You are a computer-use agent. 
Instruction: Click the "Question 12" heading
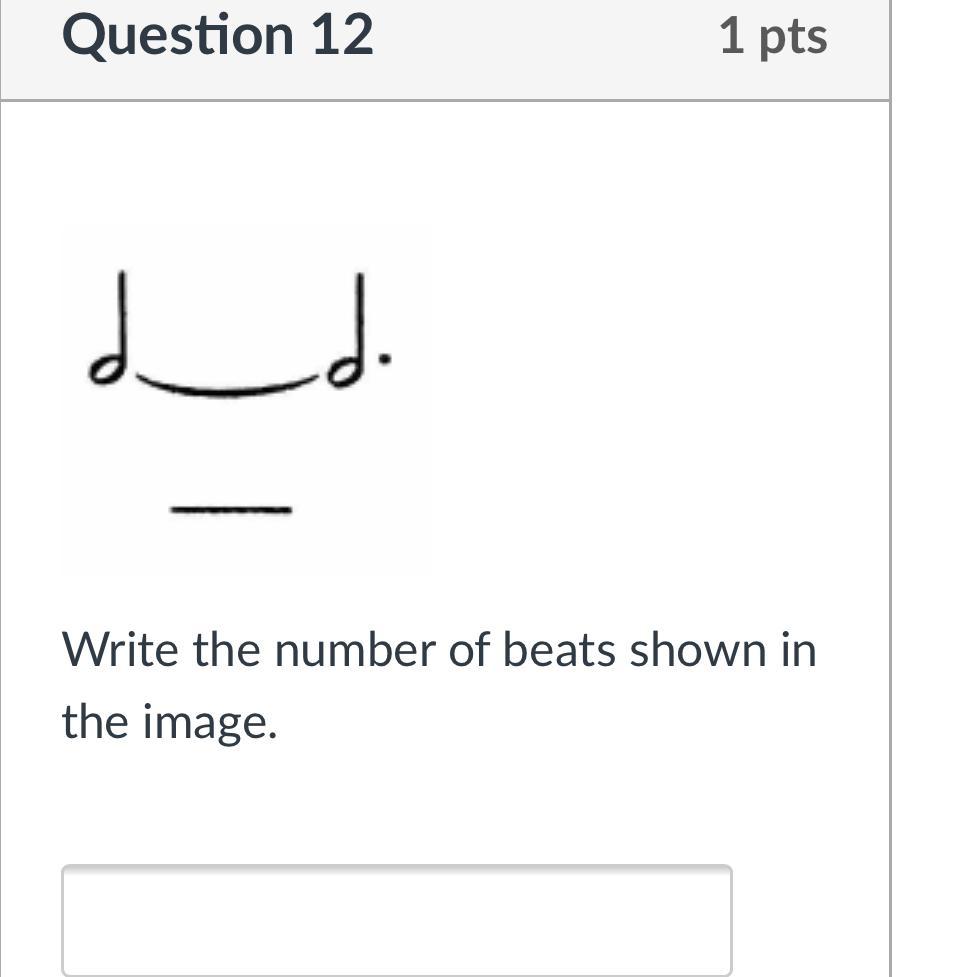click(x=217, y=35)
